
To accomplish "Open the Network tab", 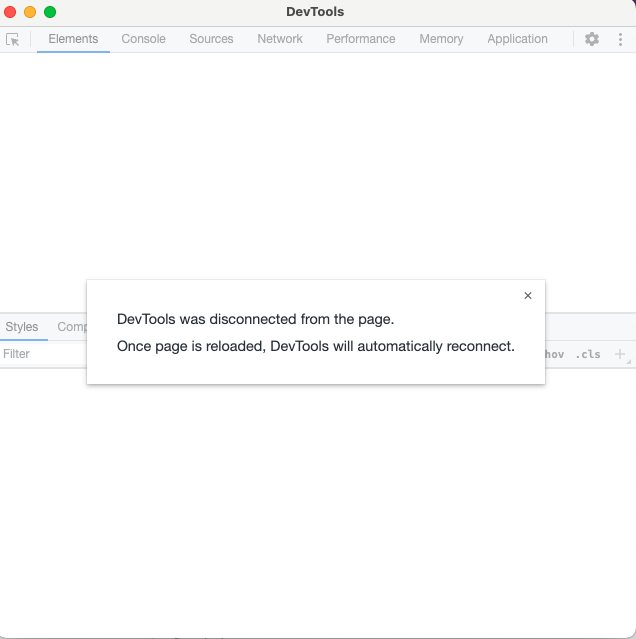I will tap(280, 39).
